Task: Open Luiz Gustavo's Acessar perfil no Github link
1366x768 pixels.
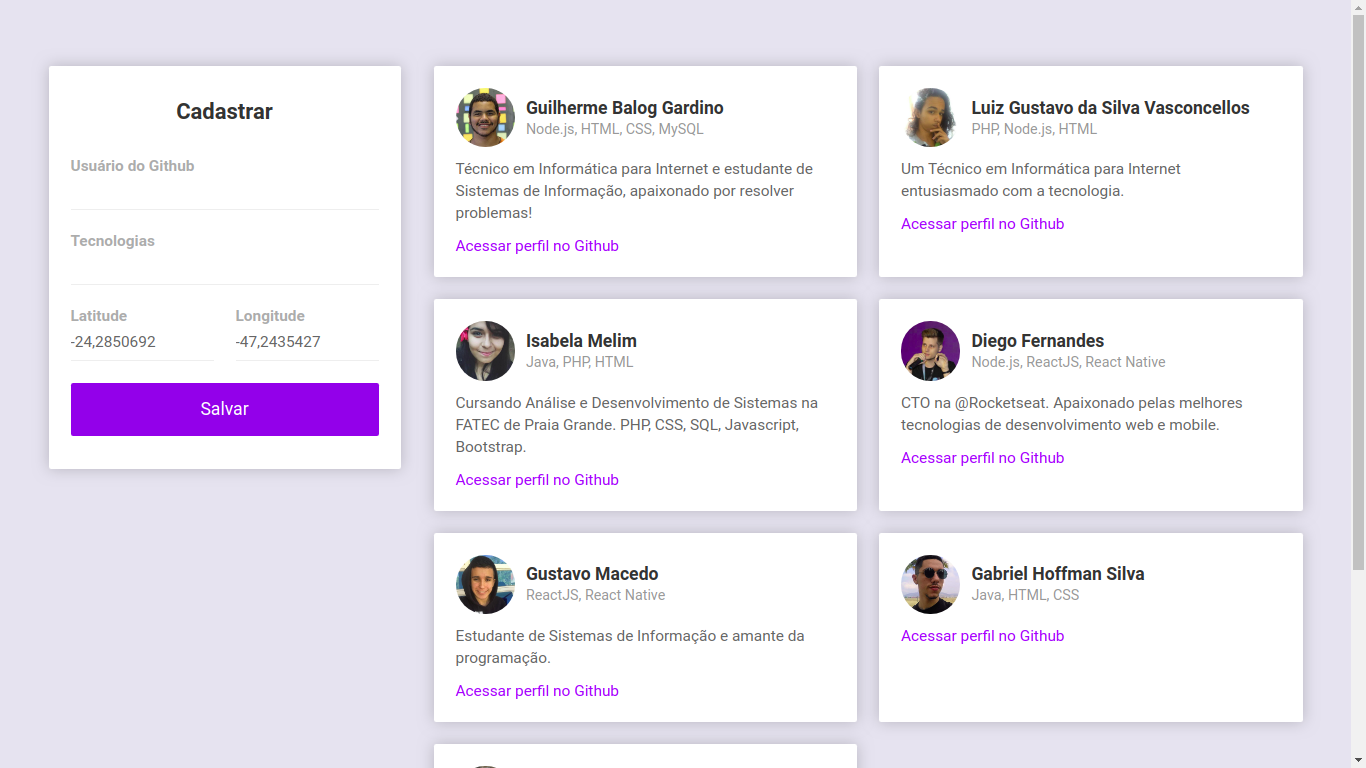Action: click(982, 224)
